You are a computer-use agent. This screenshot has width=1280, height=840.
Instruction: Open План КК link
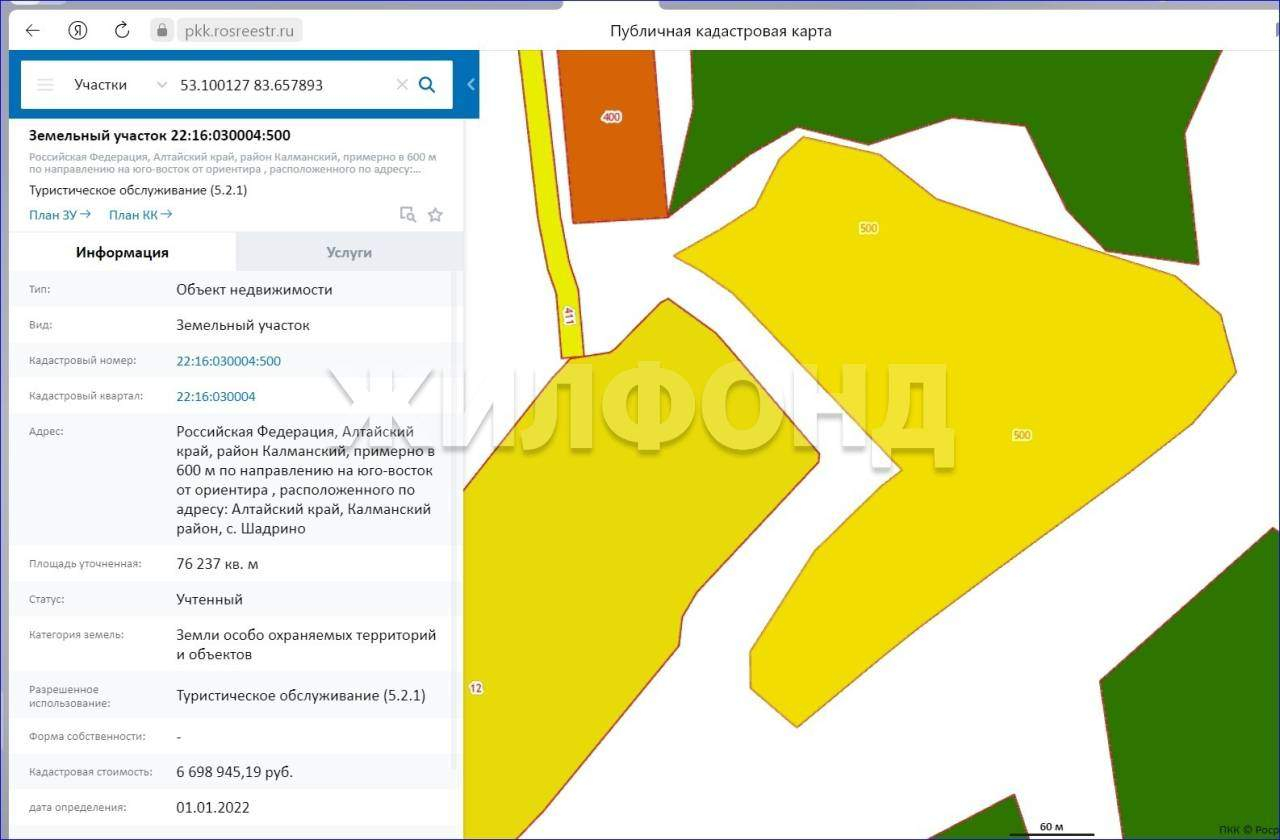click(x=139, y=214)
